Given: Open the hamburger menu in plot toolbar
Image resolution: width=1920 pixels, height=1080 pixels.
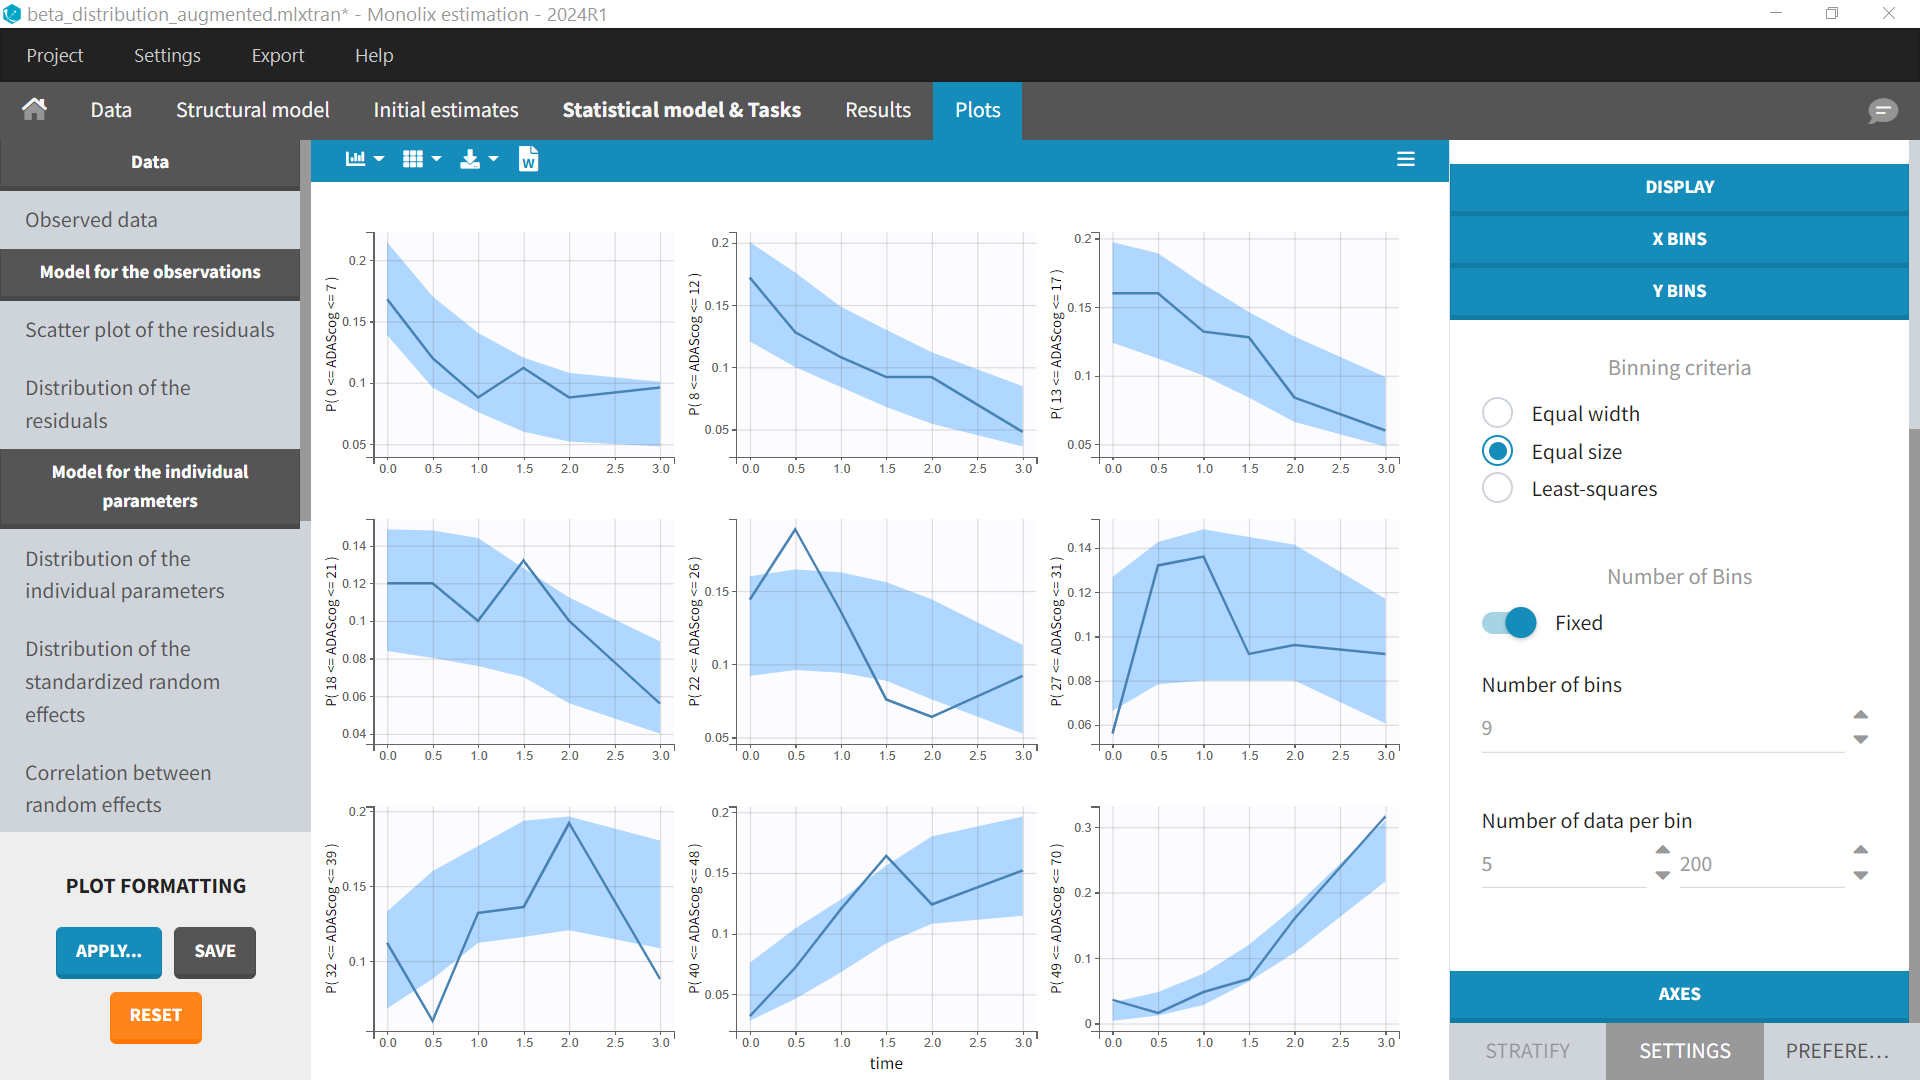Looking at the screenshot, I should tap(1405, 159).
